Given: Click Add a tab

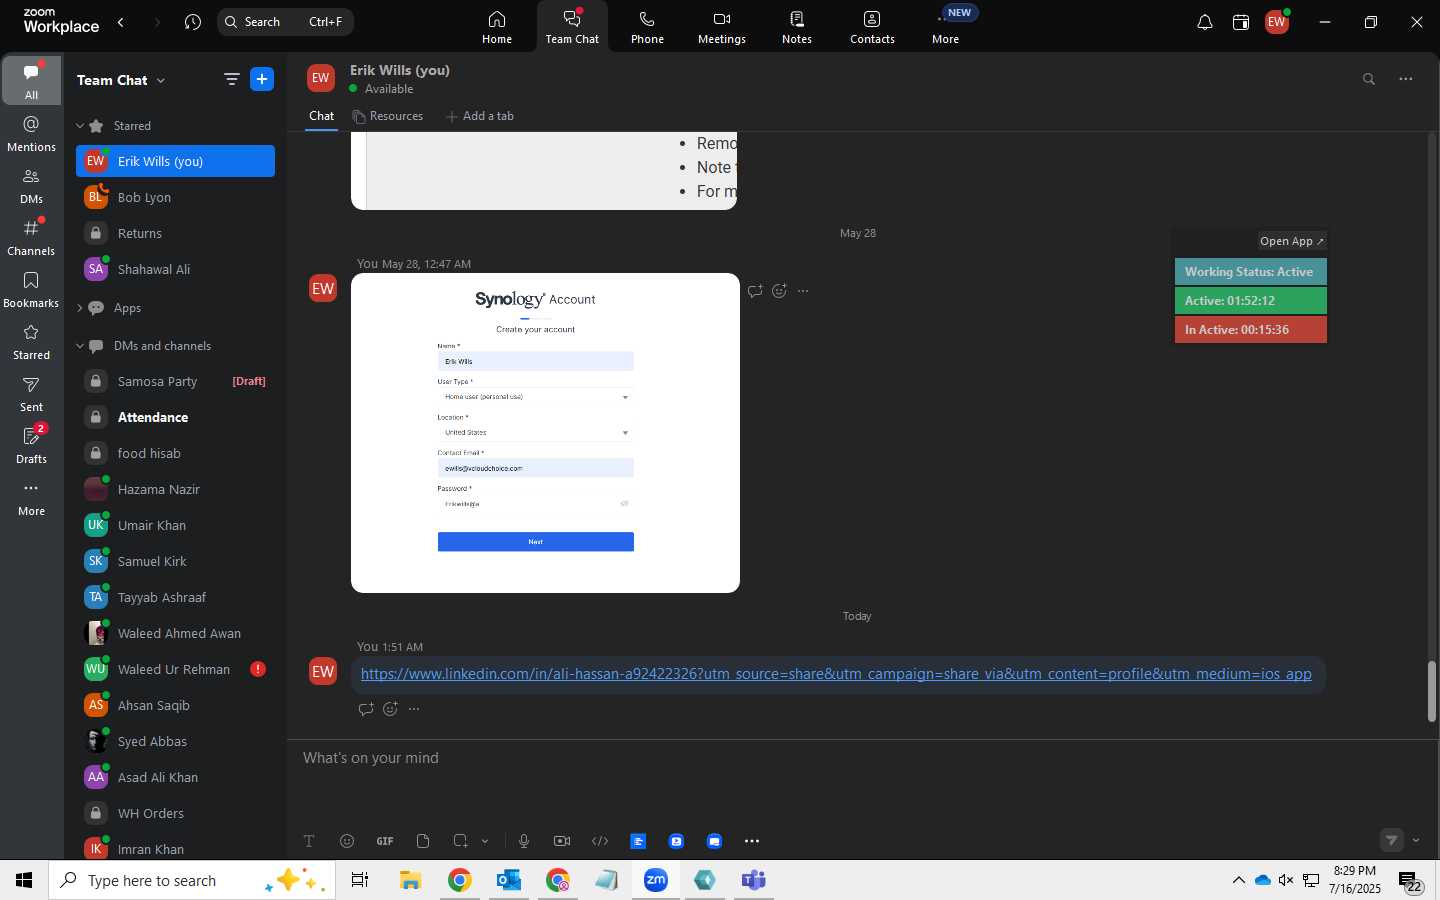Looking at the screenshot, I should [480, 116].
